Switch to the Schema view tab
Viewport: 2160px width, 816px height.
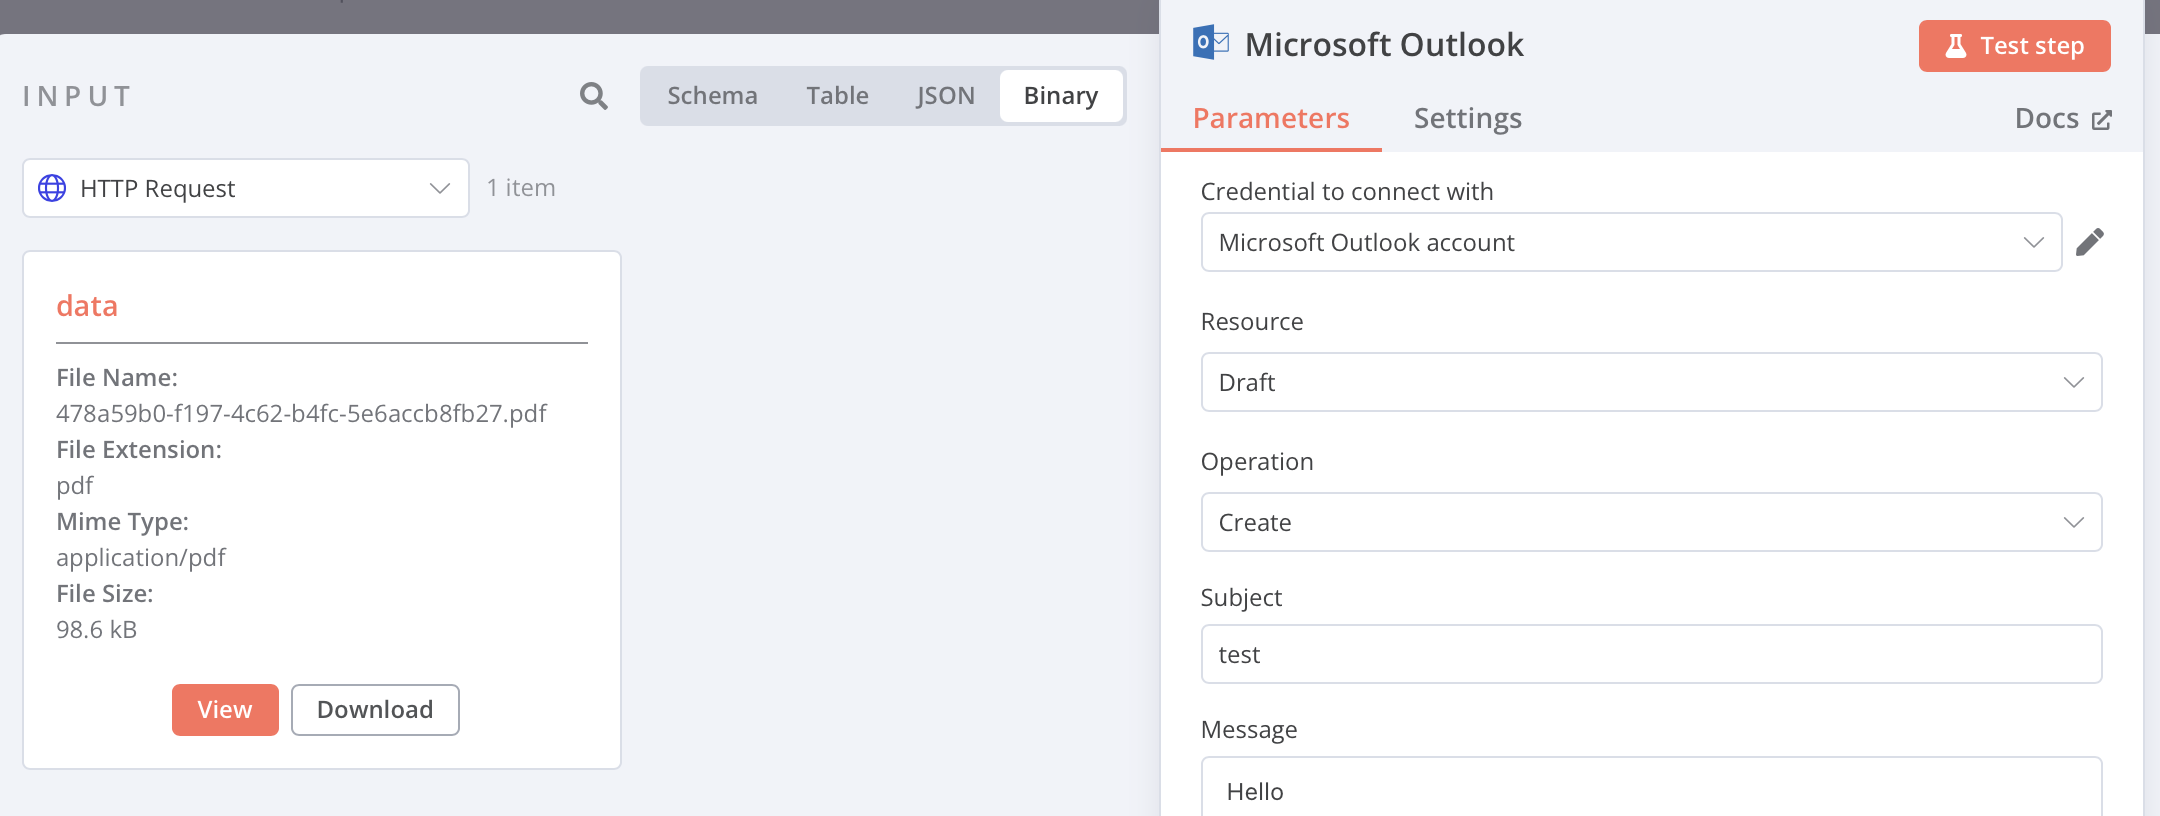tap(712, 96)
